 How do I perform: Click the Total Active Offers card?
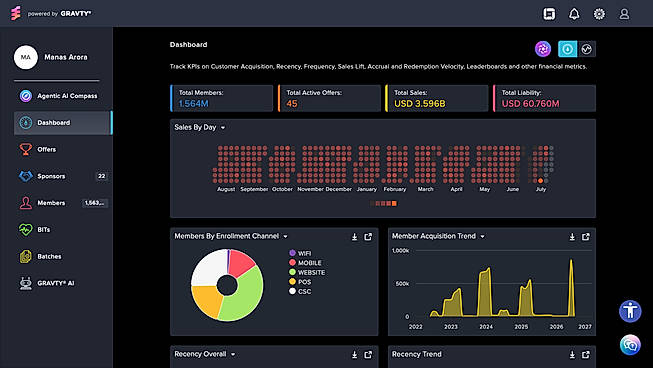coord(329,98)
